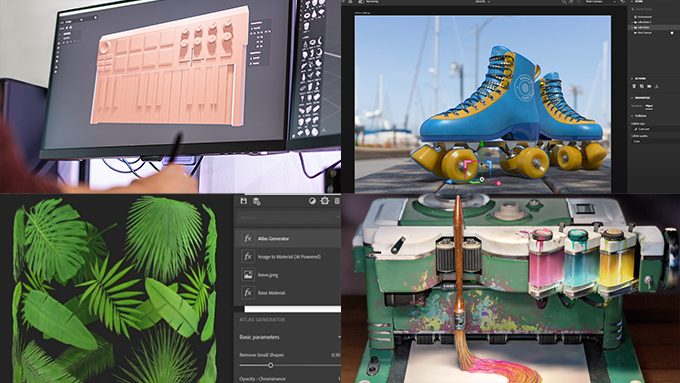Click the fx icon of Atlas Generator

248,238
